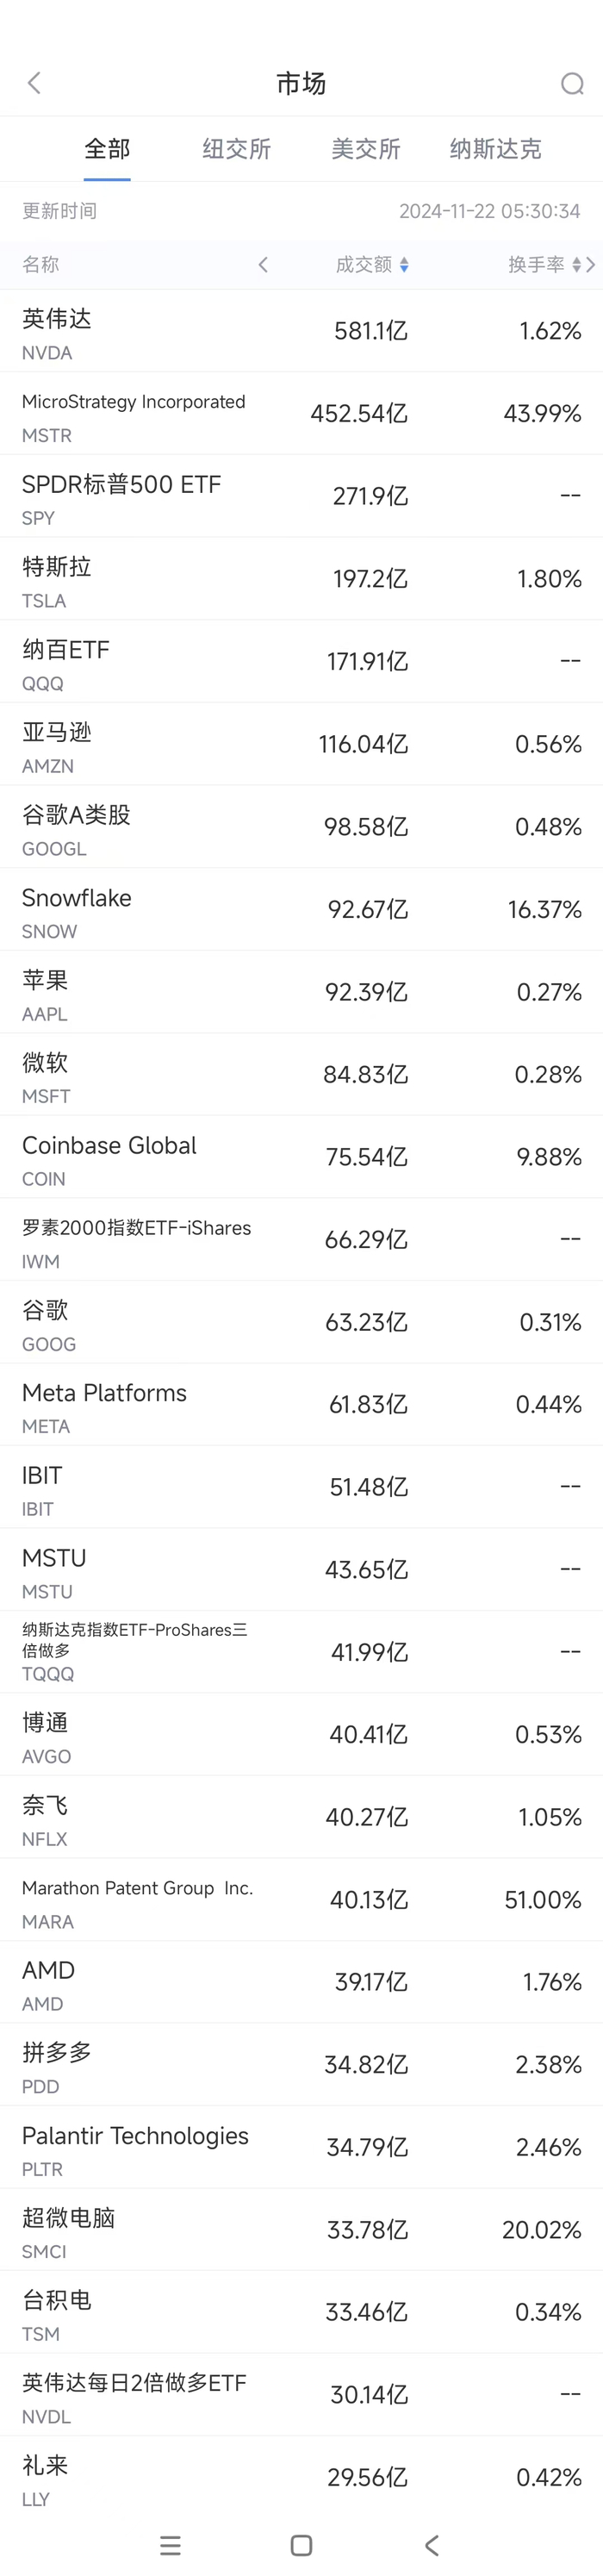Image resolution: width=603 pixels, height=2576 pixels.
Task: Sort the list by 换手率 column
Action: pyautogui.click(x=544, y=265)
